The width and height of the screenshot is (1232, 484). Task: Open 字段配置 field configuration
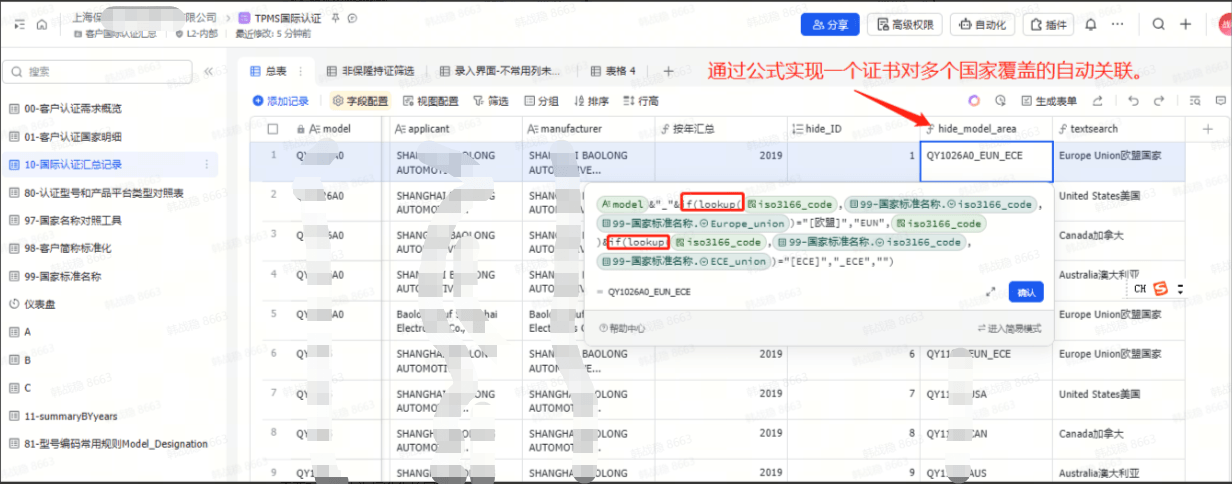(360, 101)
